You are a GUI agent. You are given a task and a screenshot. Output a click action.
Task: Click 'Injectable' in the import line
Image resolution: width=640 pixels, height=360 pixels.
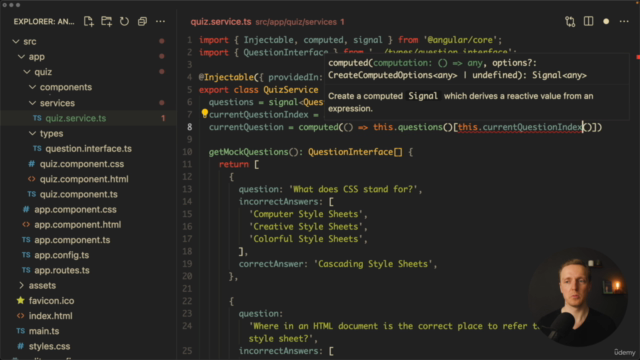point(268,40)
